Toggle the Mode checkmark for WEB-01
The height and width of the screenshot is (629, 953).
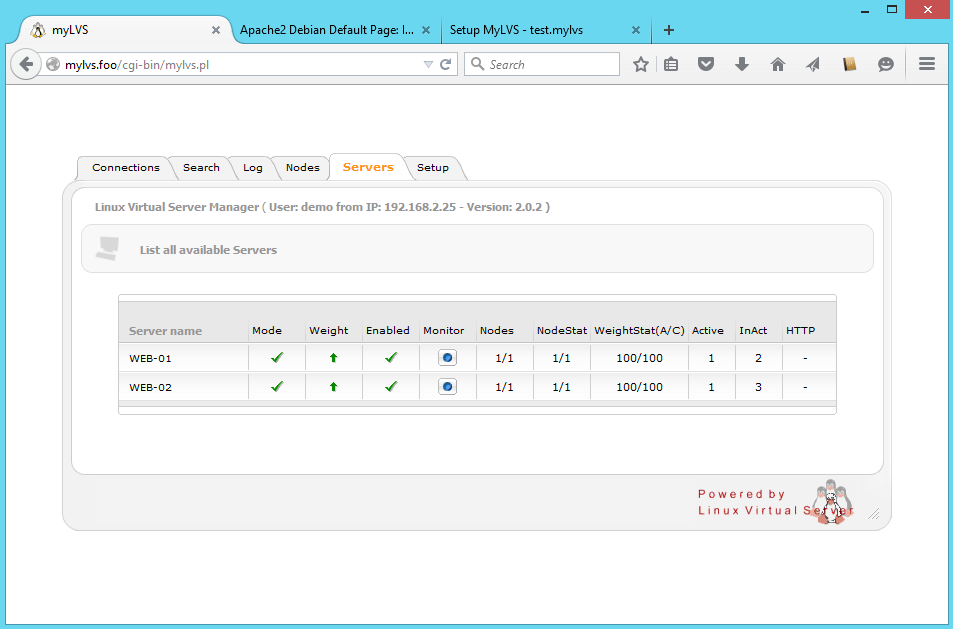coord(277,357)
